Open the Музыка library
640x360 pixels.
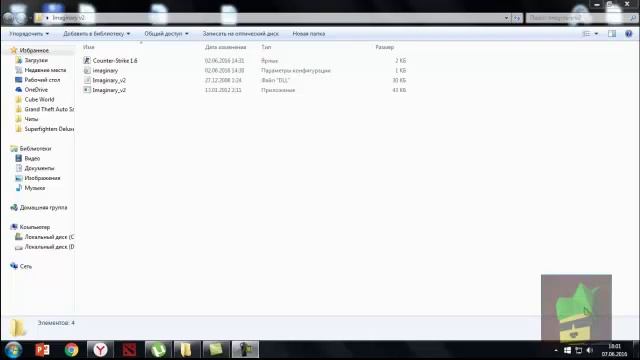[x=35, y=188]
